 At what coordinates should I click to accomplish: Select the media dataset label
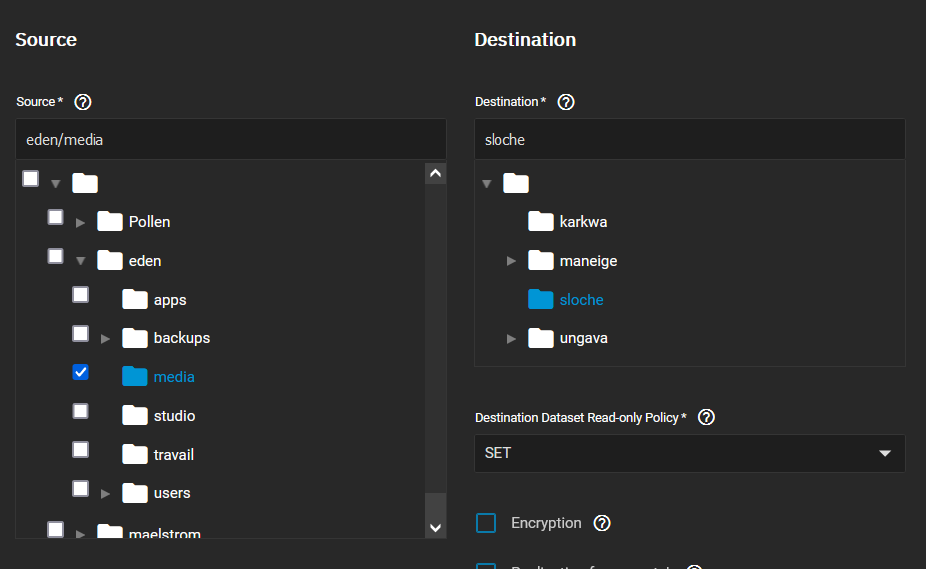click(x=174, y=377)
